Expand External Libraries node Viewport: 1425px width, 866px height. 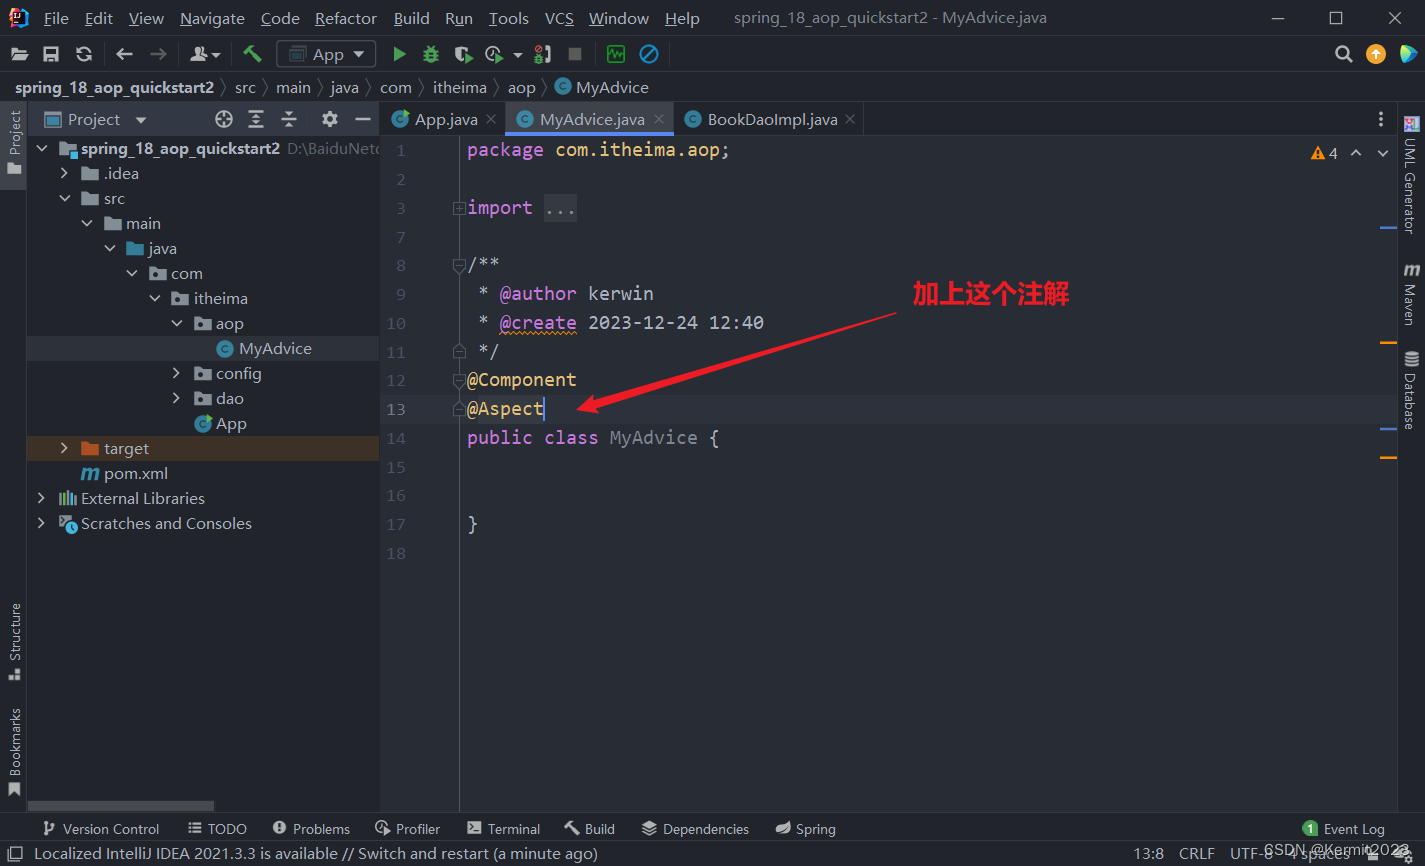point(41,498)
